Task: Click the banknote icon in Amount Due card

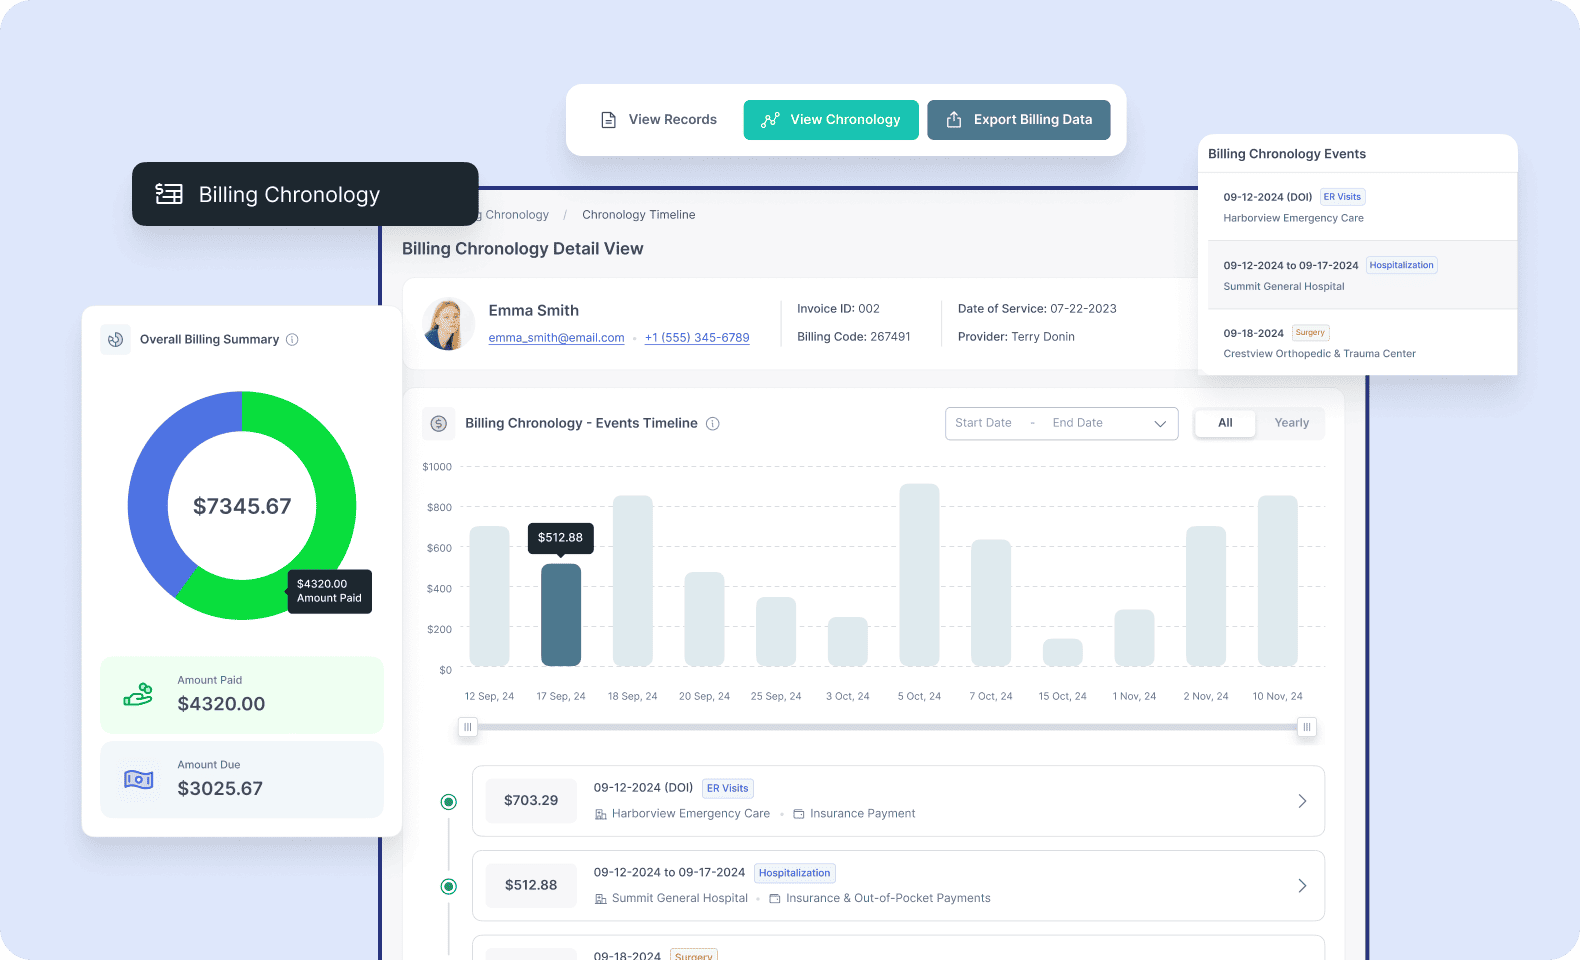Action: tap(138, 779)
